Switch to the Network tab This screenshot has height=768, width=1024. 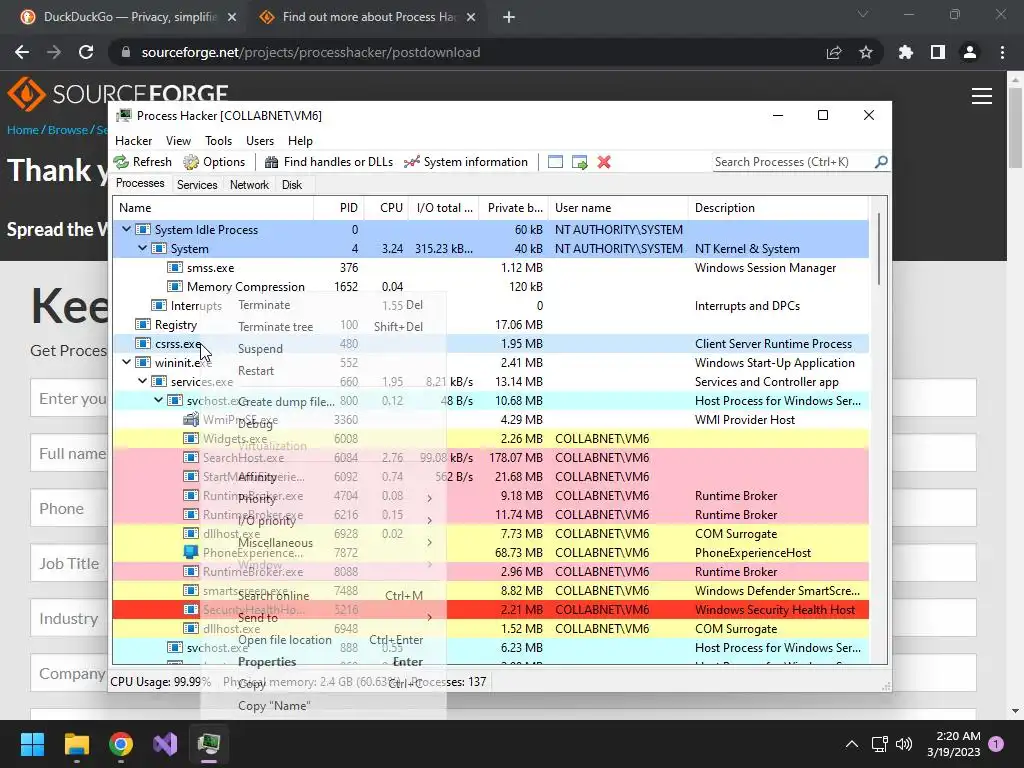[249, 185]
